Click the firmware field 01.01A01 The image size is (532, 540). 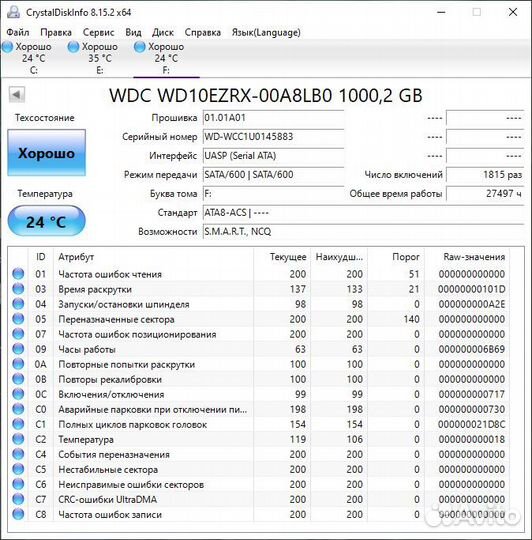(273, 118)
